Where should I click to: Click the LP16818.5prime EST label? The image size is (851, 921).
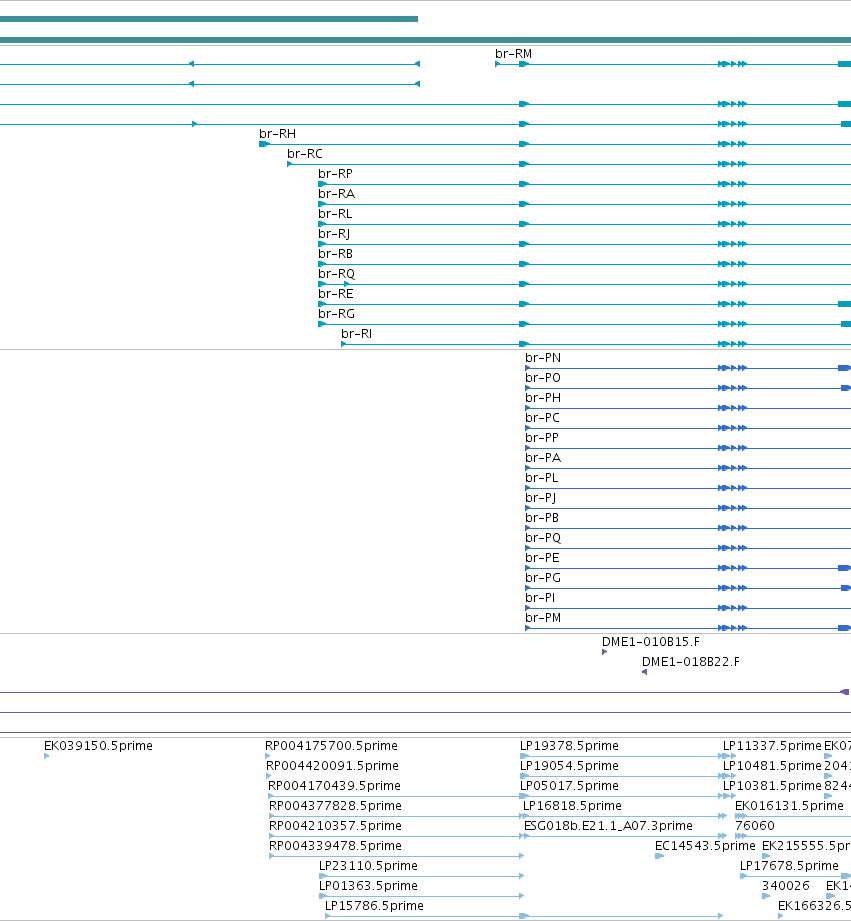(572, 805)
